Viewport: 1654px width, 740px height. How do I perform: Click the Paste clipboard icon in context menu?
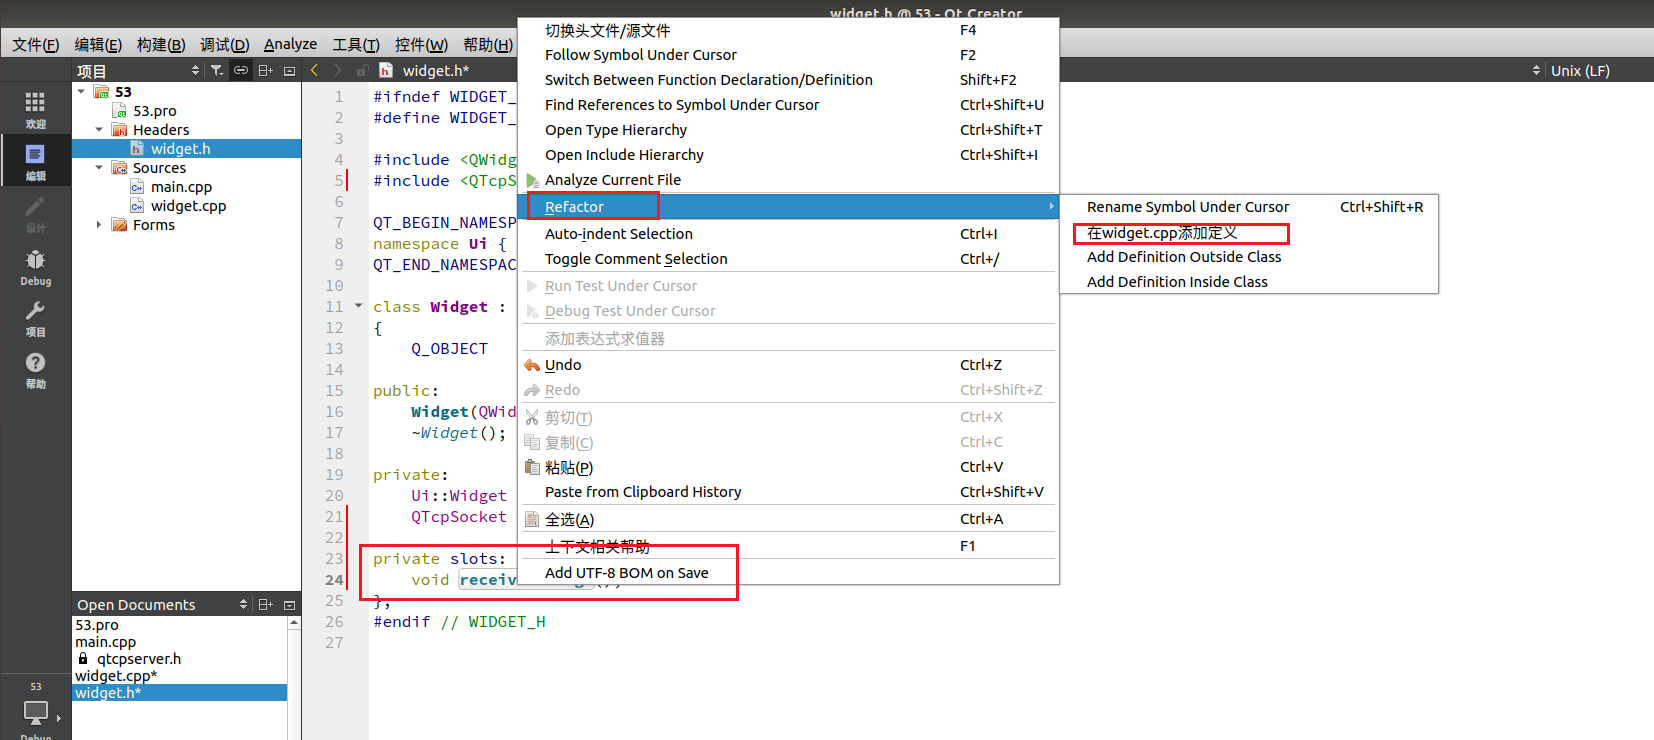[532, 467]
